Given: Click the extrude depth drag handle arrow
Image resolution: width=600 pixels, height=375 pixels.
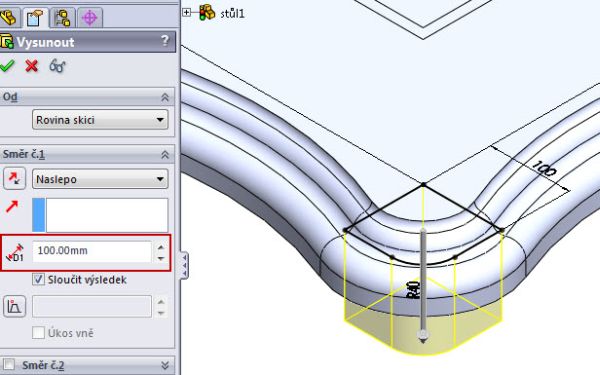Looking at the screenshot, I should (x=423, y=337).
